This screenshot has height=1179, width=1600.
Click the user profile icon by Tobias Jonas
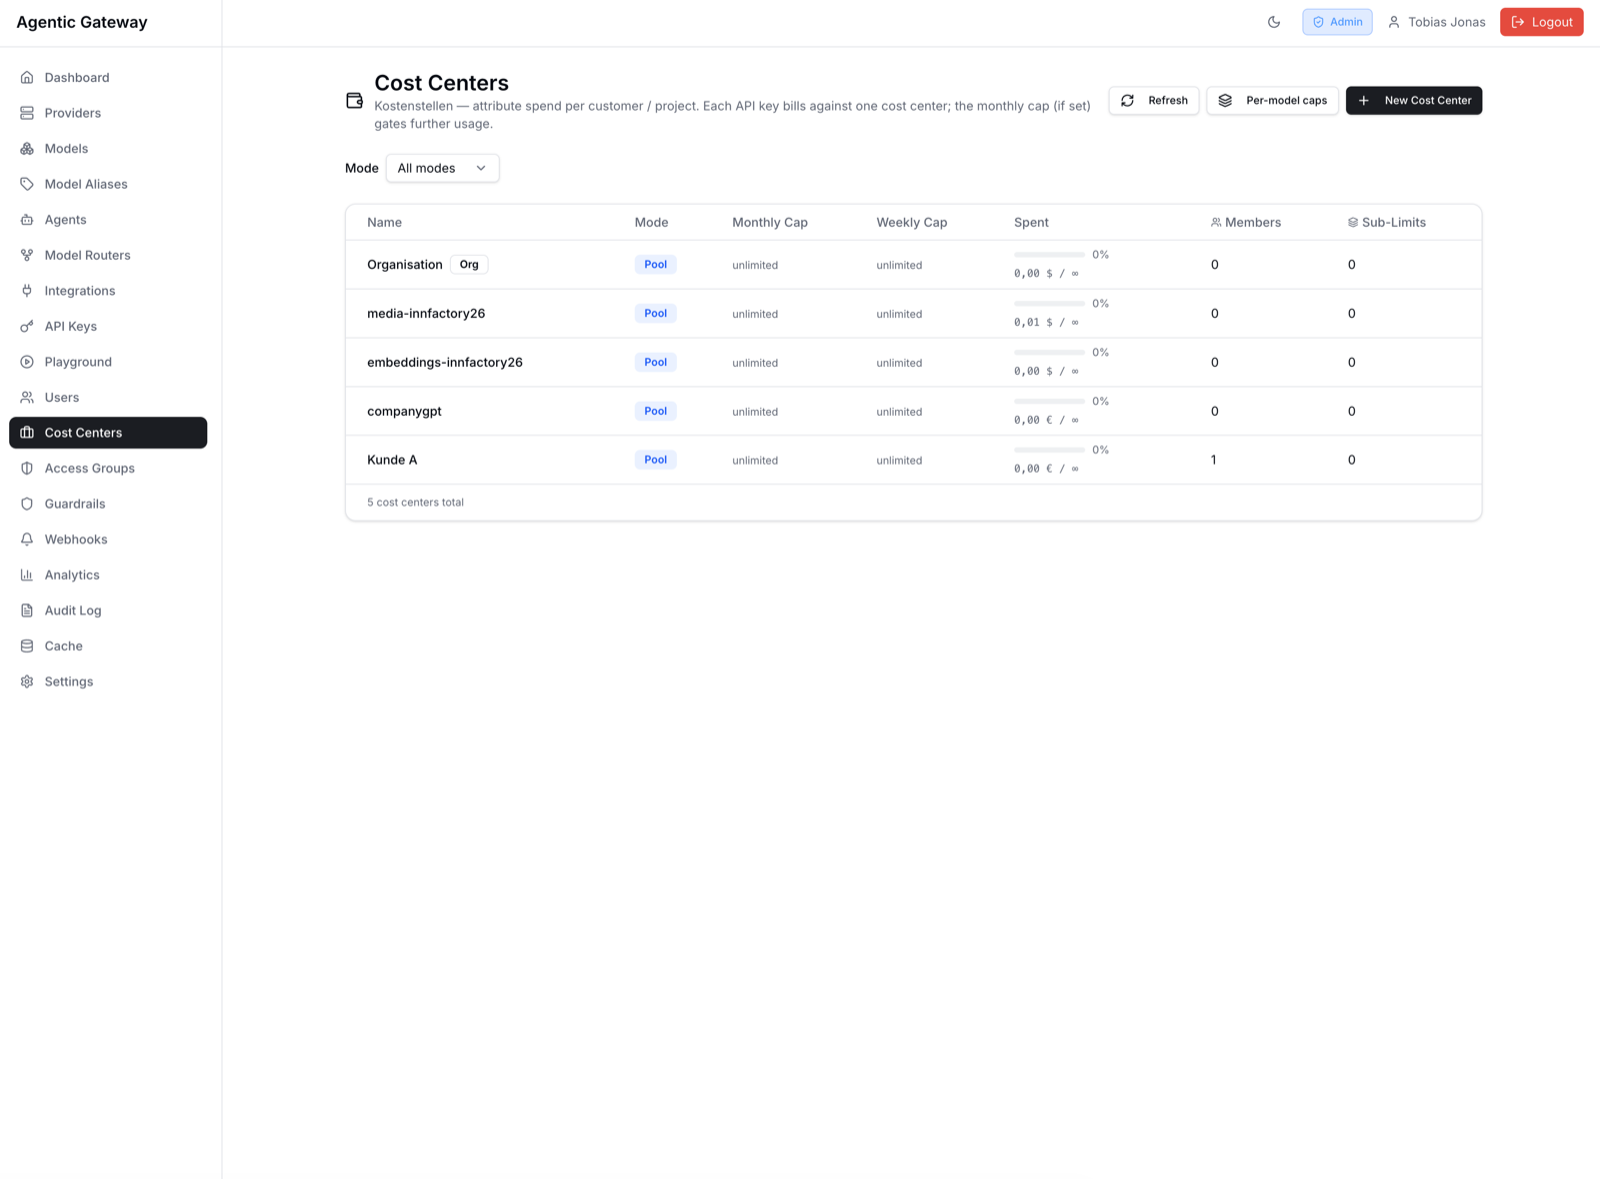click(x=1394, y=22)
